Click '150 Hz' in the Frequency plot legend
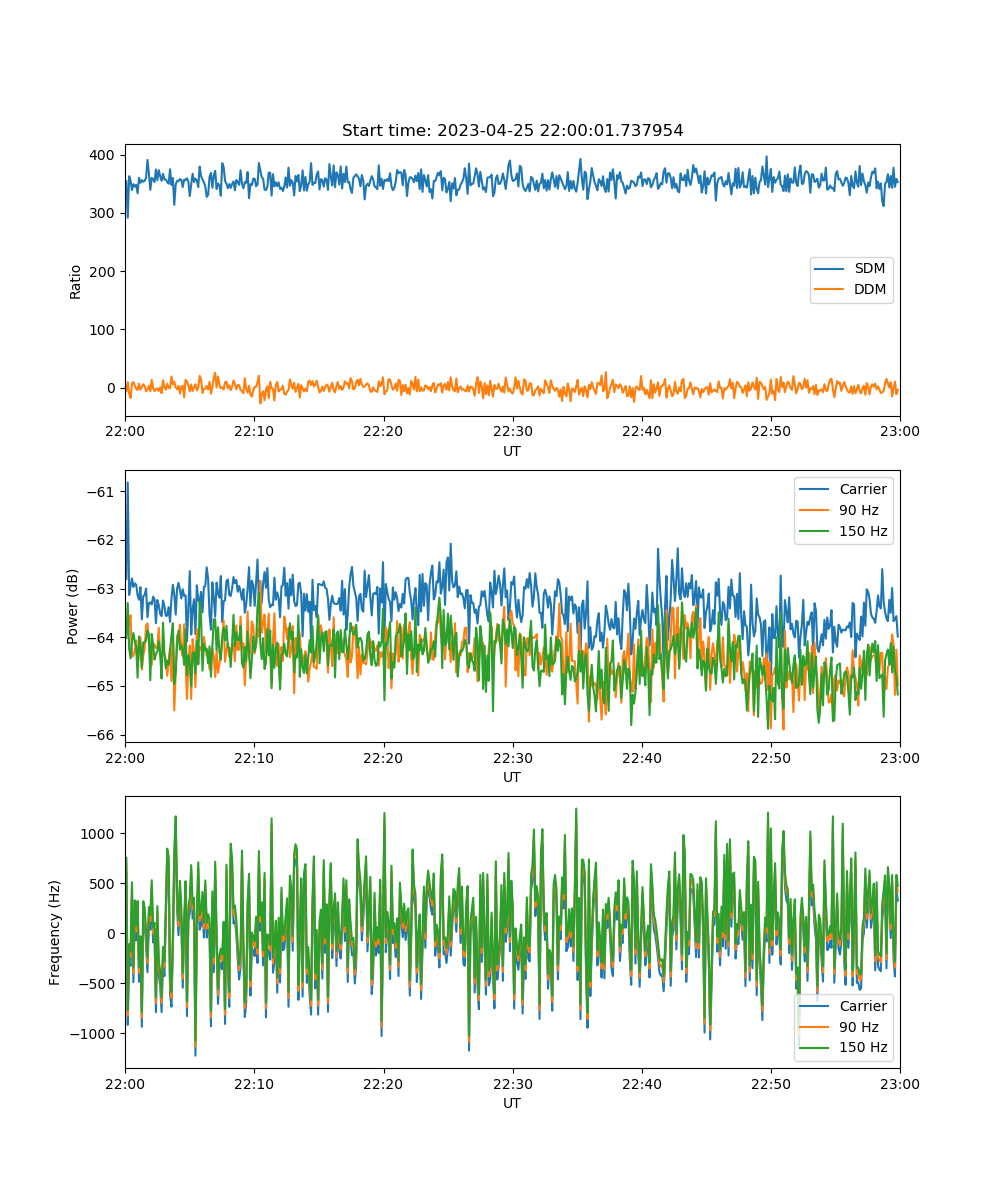1000x1200 pixels. click(862, 1048)
